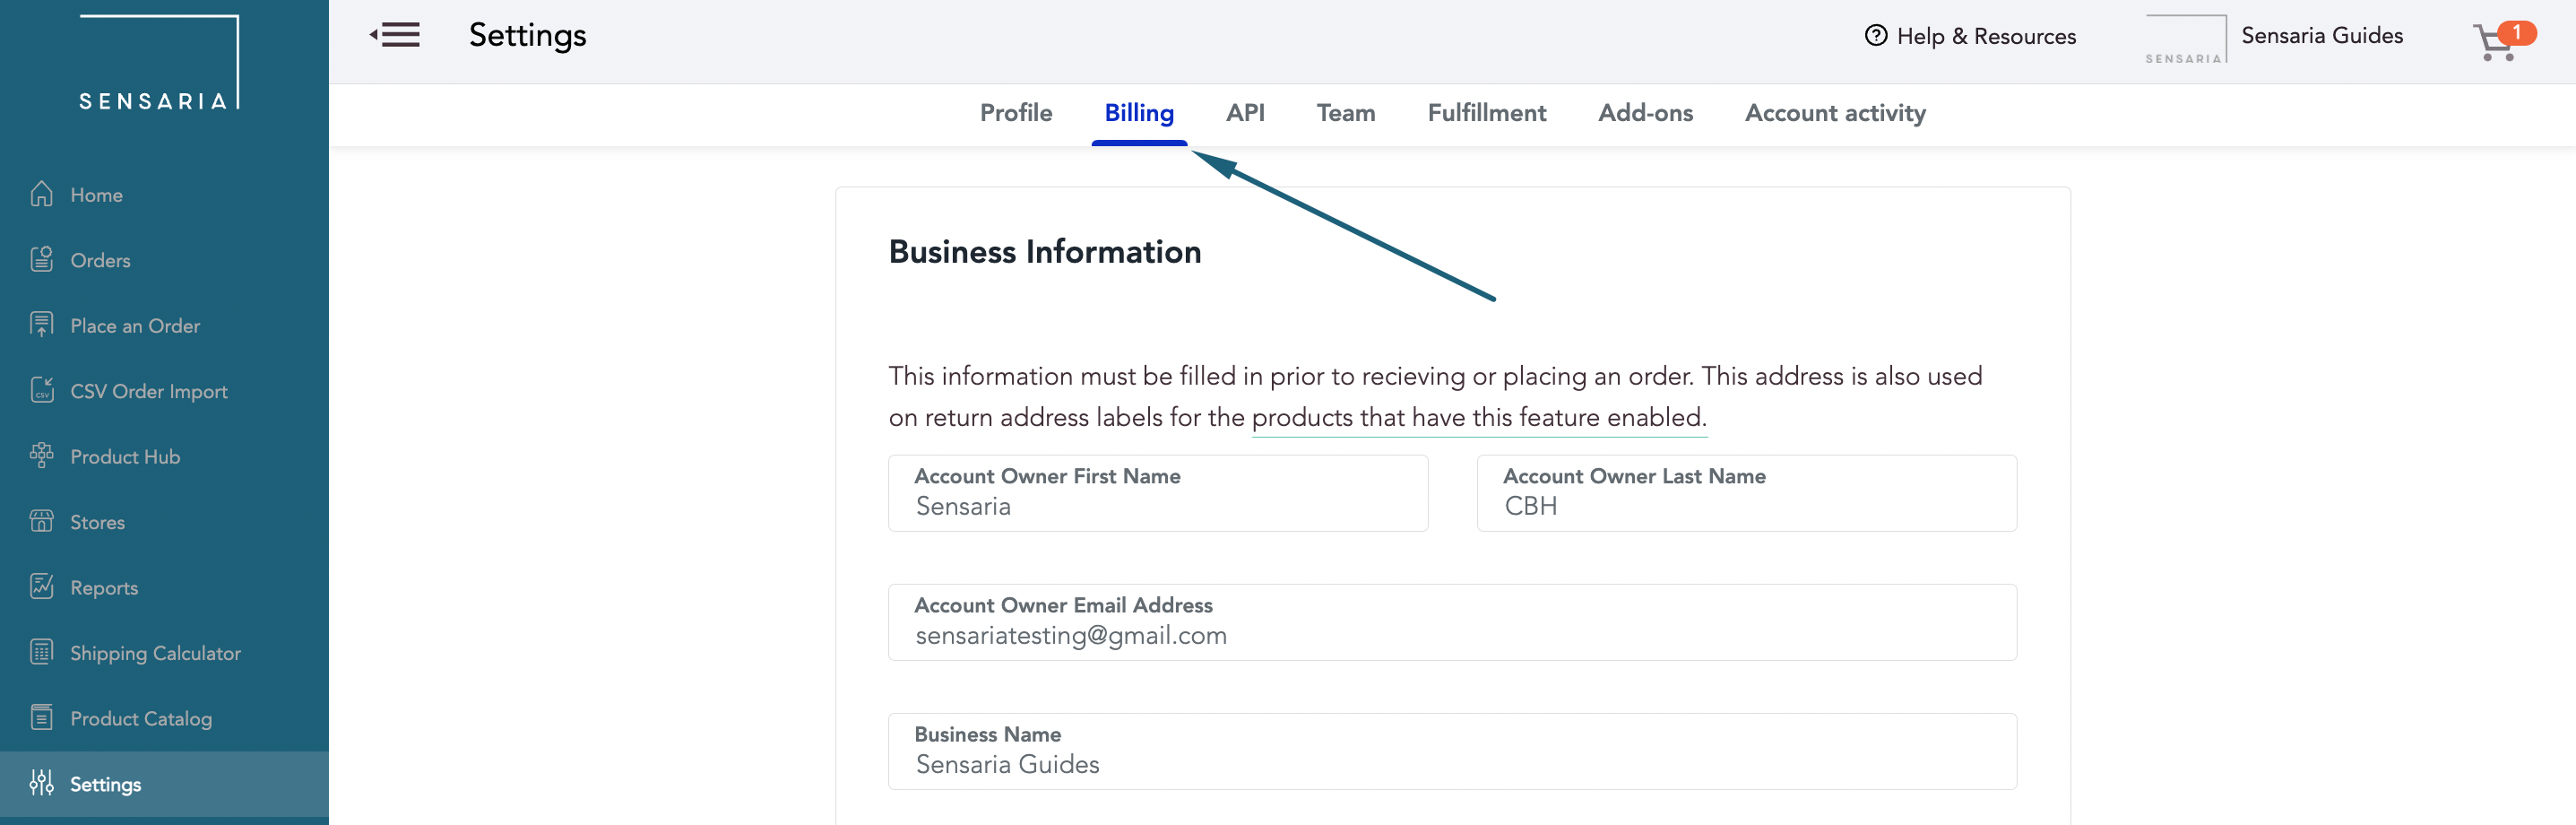Click the cart's orange item count badge
The image size is (2576, 825).
(x=2517, y=32)
